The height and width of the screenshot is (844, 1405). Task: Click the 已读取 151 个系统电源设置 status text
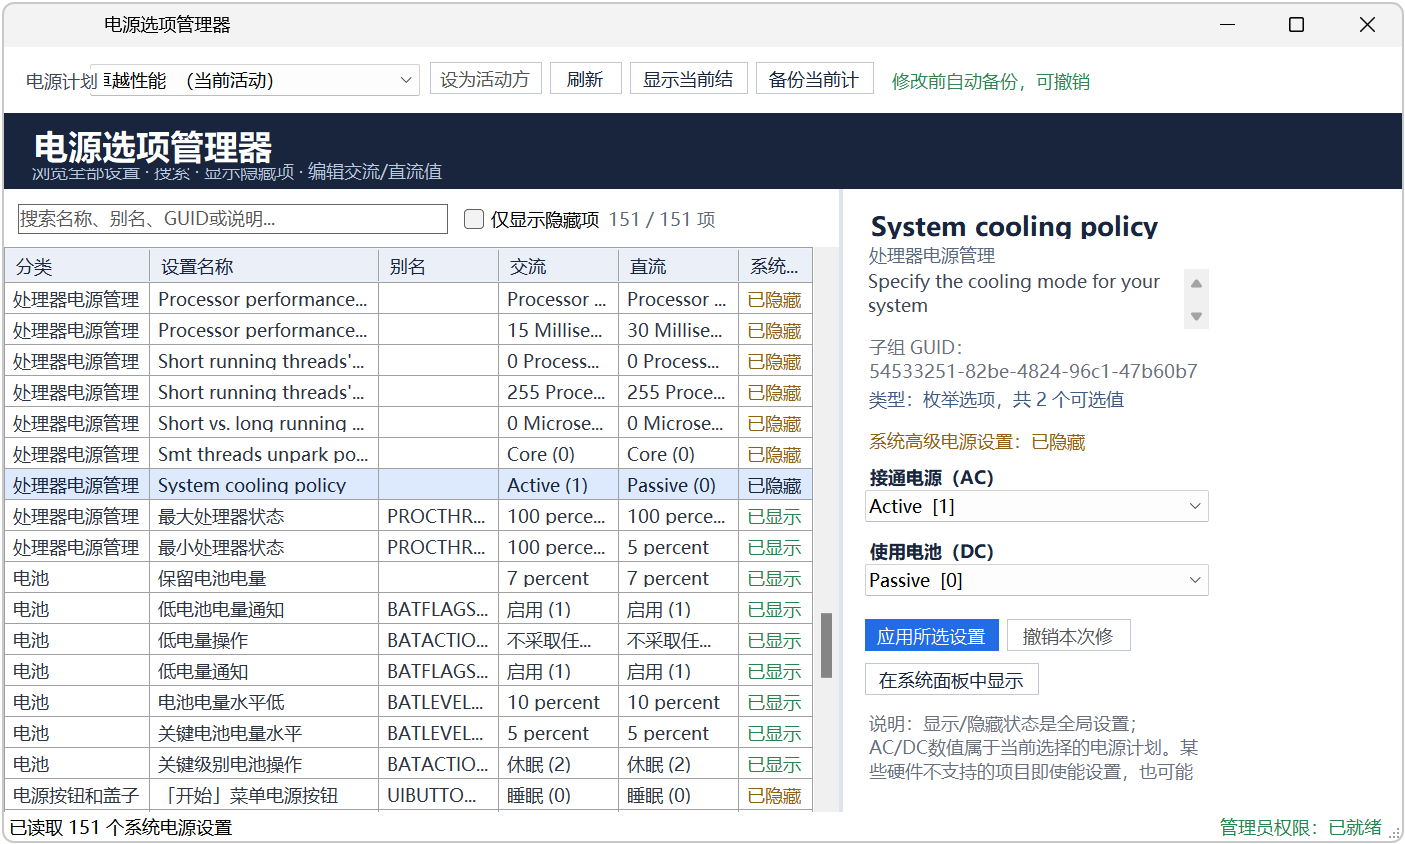tap(121, 827)
